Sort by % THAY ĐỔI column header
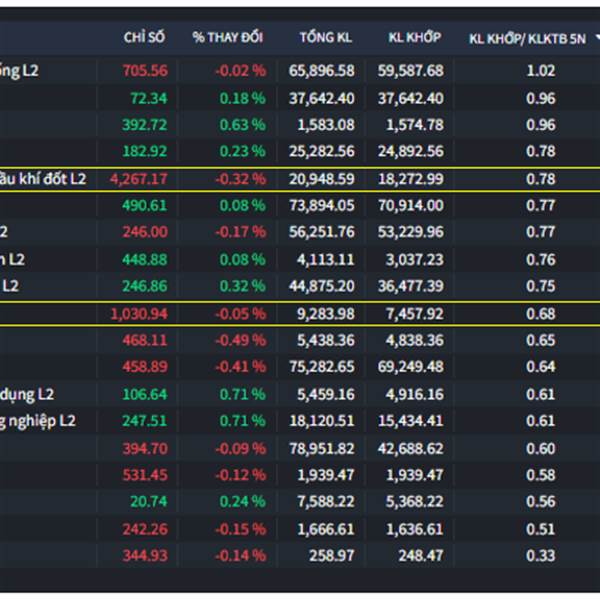600x600 pixels. (228, 37)
